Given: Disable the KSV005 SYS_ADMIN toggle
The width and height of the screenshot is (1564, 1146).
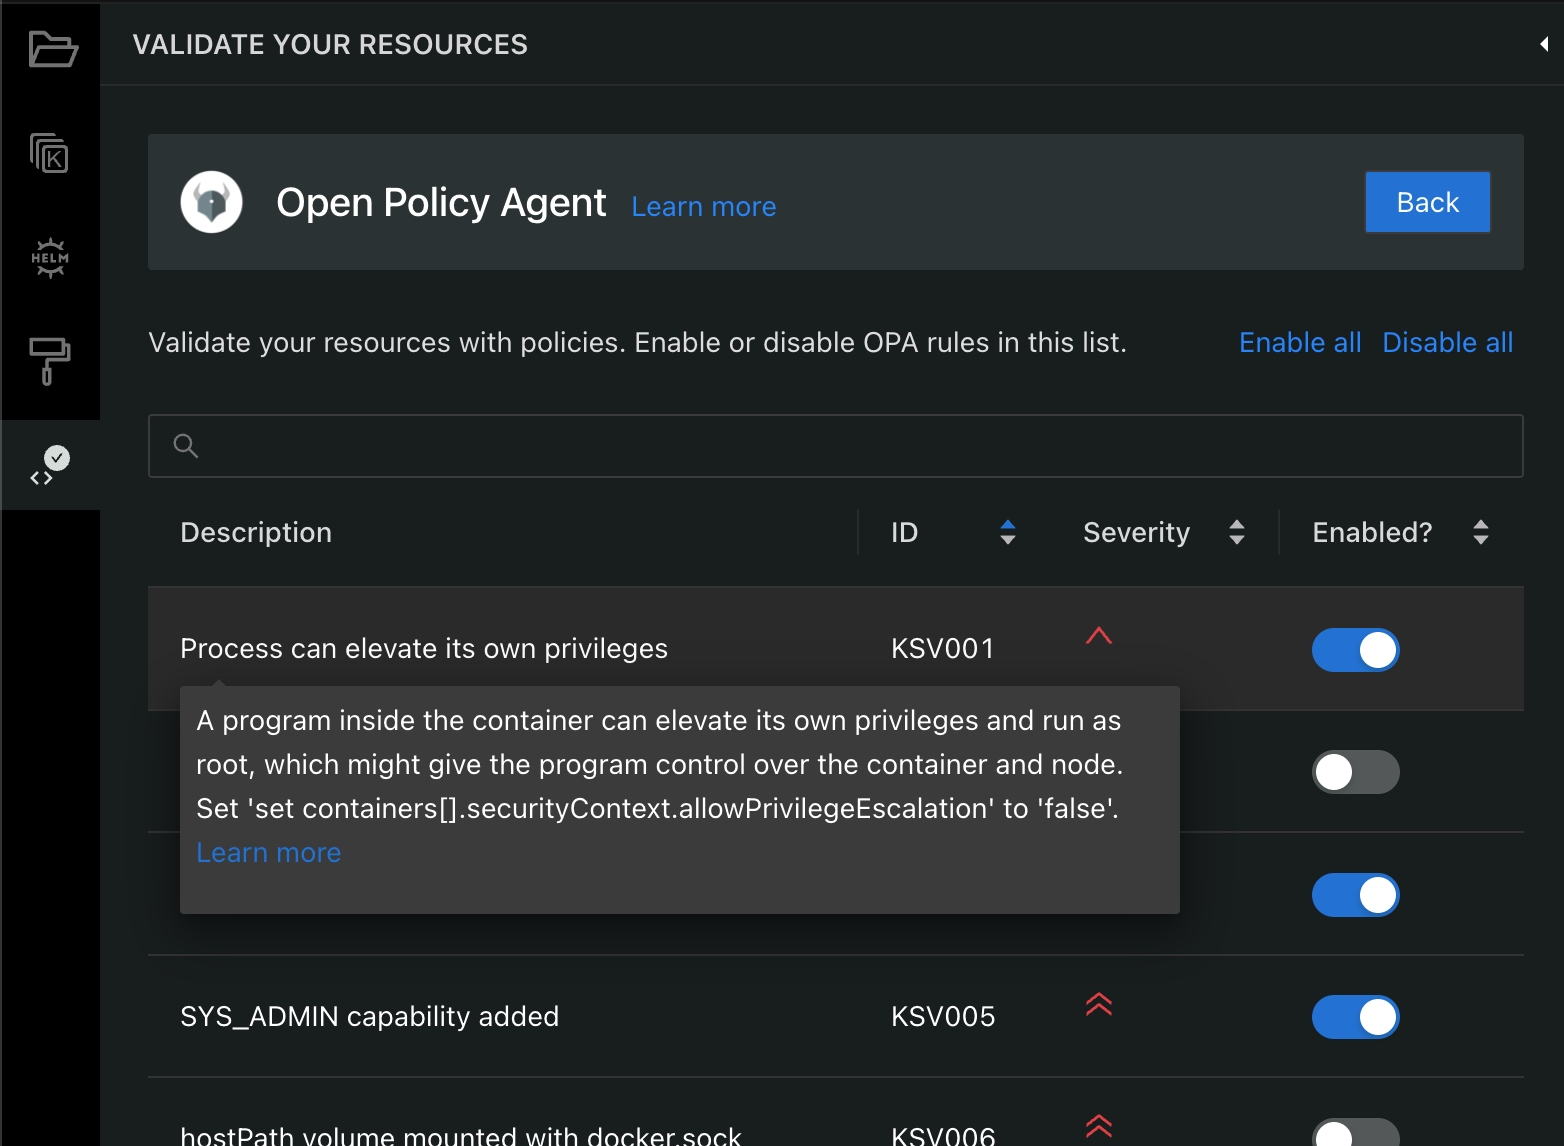Looking at the screenshot, I should pyautogui.click(x=1356, y=1017).
